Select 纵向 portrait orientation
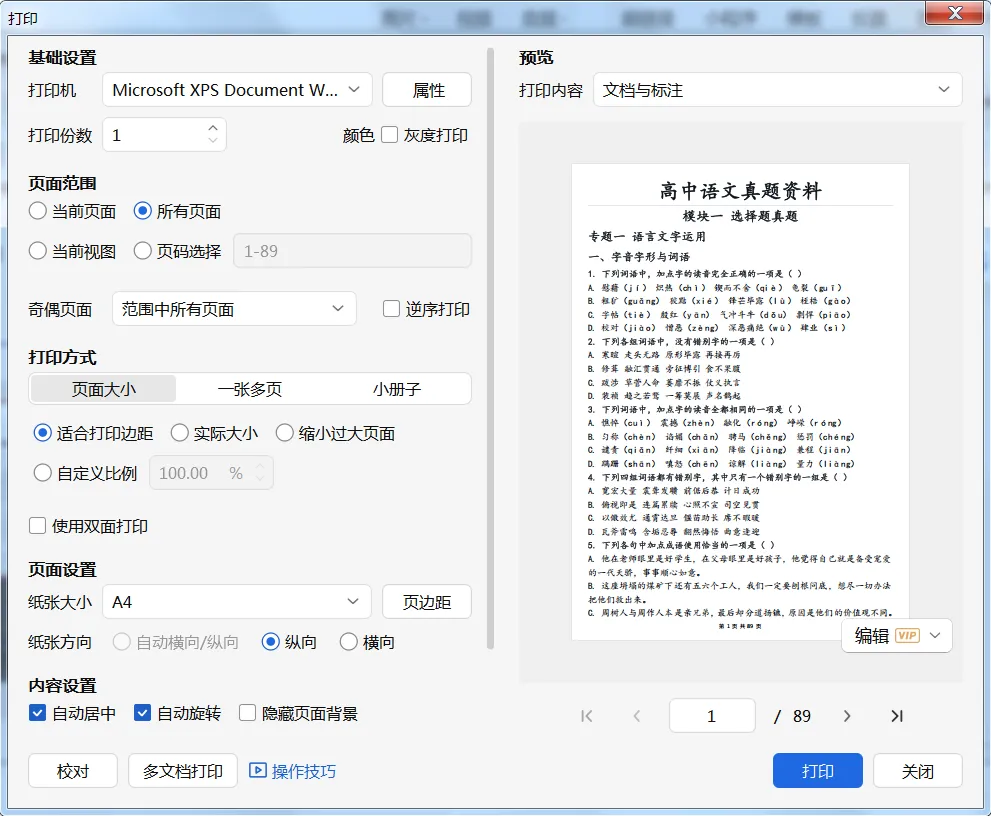 point(271,642)
